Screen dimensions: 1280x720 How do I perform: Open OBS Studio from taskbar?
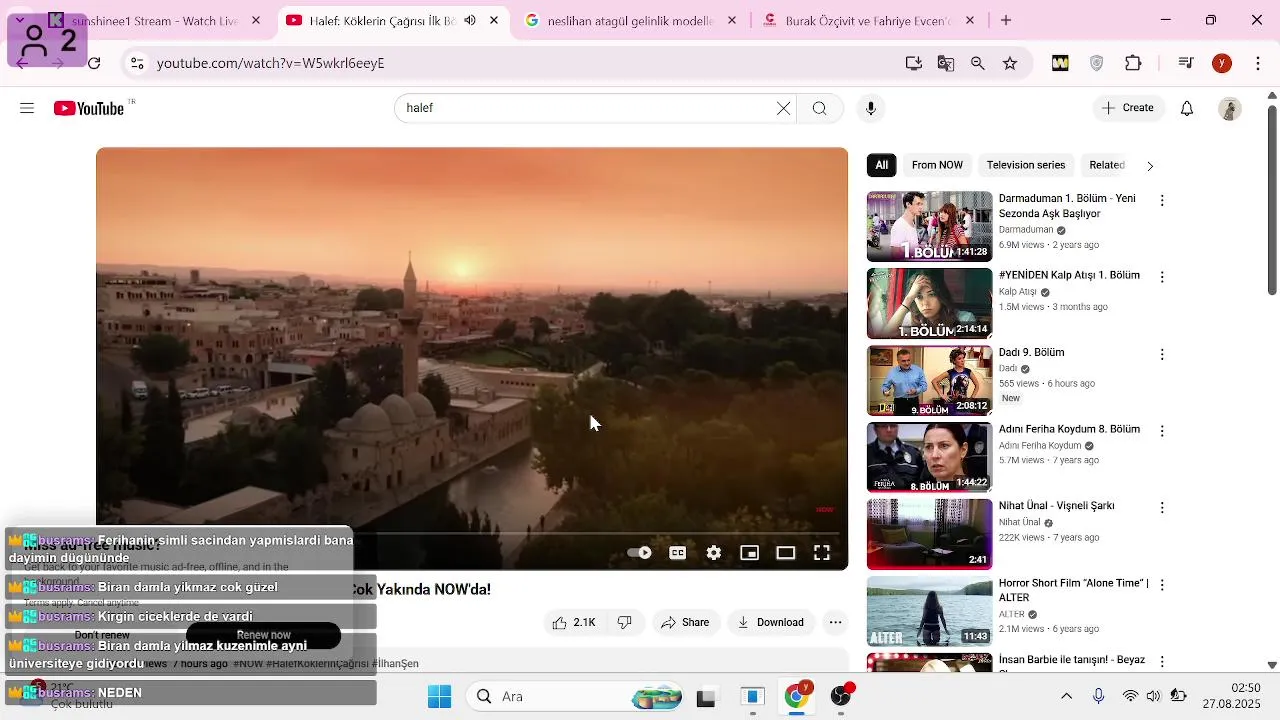(841, 697)
